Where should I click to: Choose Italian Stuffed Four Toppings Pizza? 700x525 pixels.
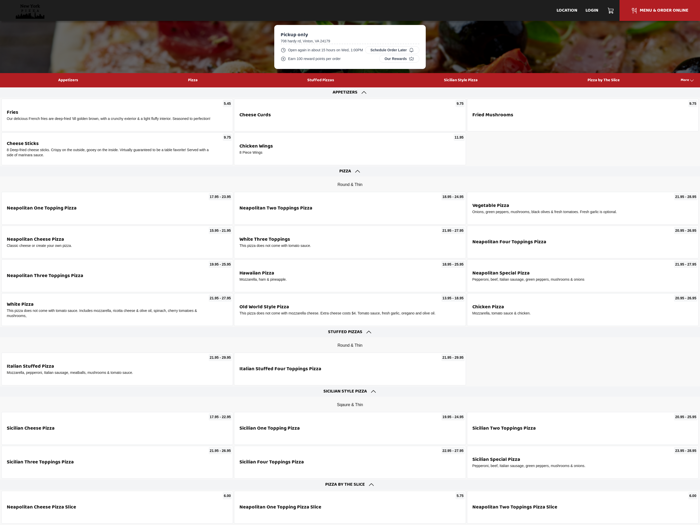350,369
